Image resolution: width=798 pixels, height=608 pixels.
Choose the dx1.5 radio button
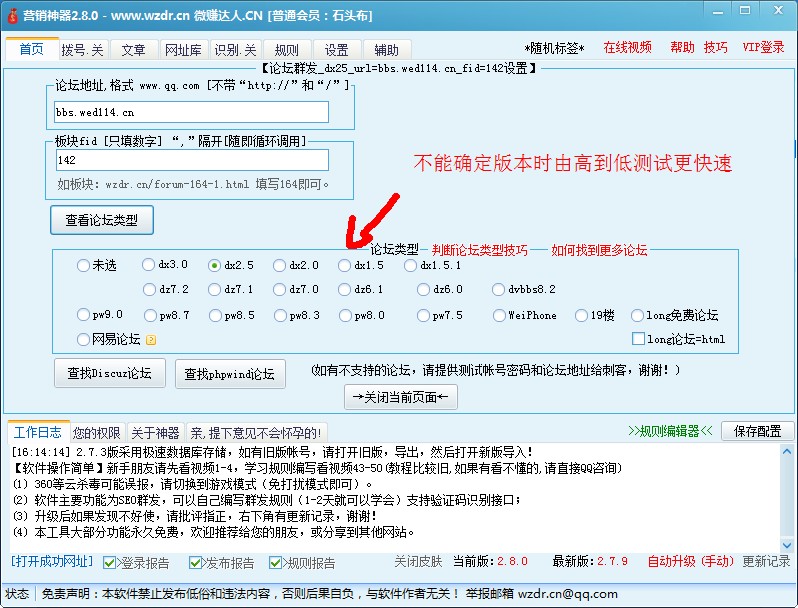tap(361, 265)
